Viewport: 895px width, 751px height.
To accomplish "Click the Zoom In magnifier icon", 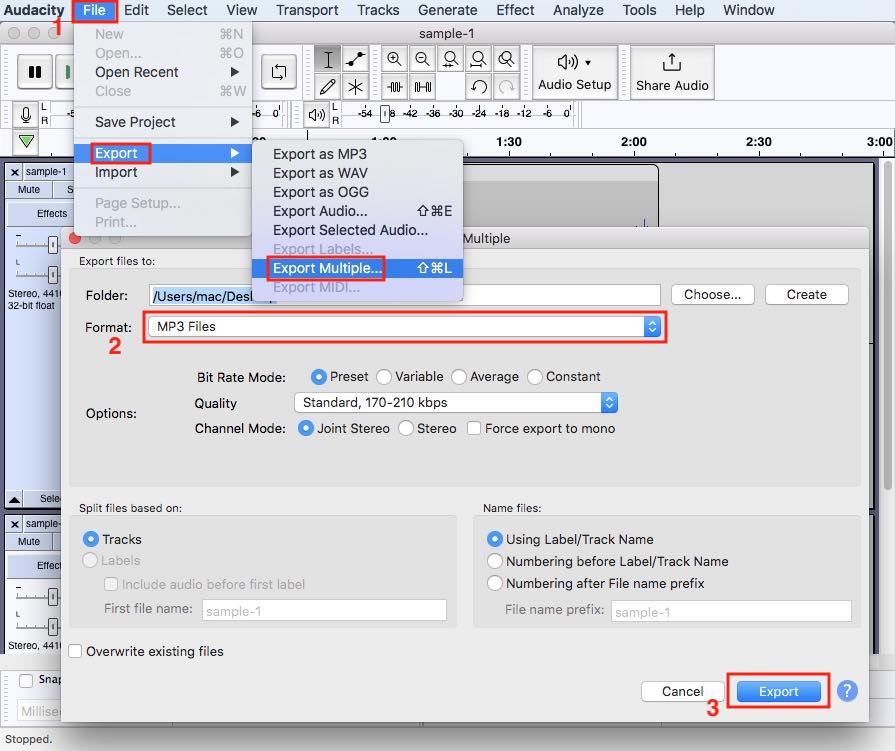I will (394, 59).
